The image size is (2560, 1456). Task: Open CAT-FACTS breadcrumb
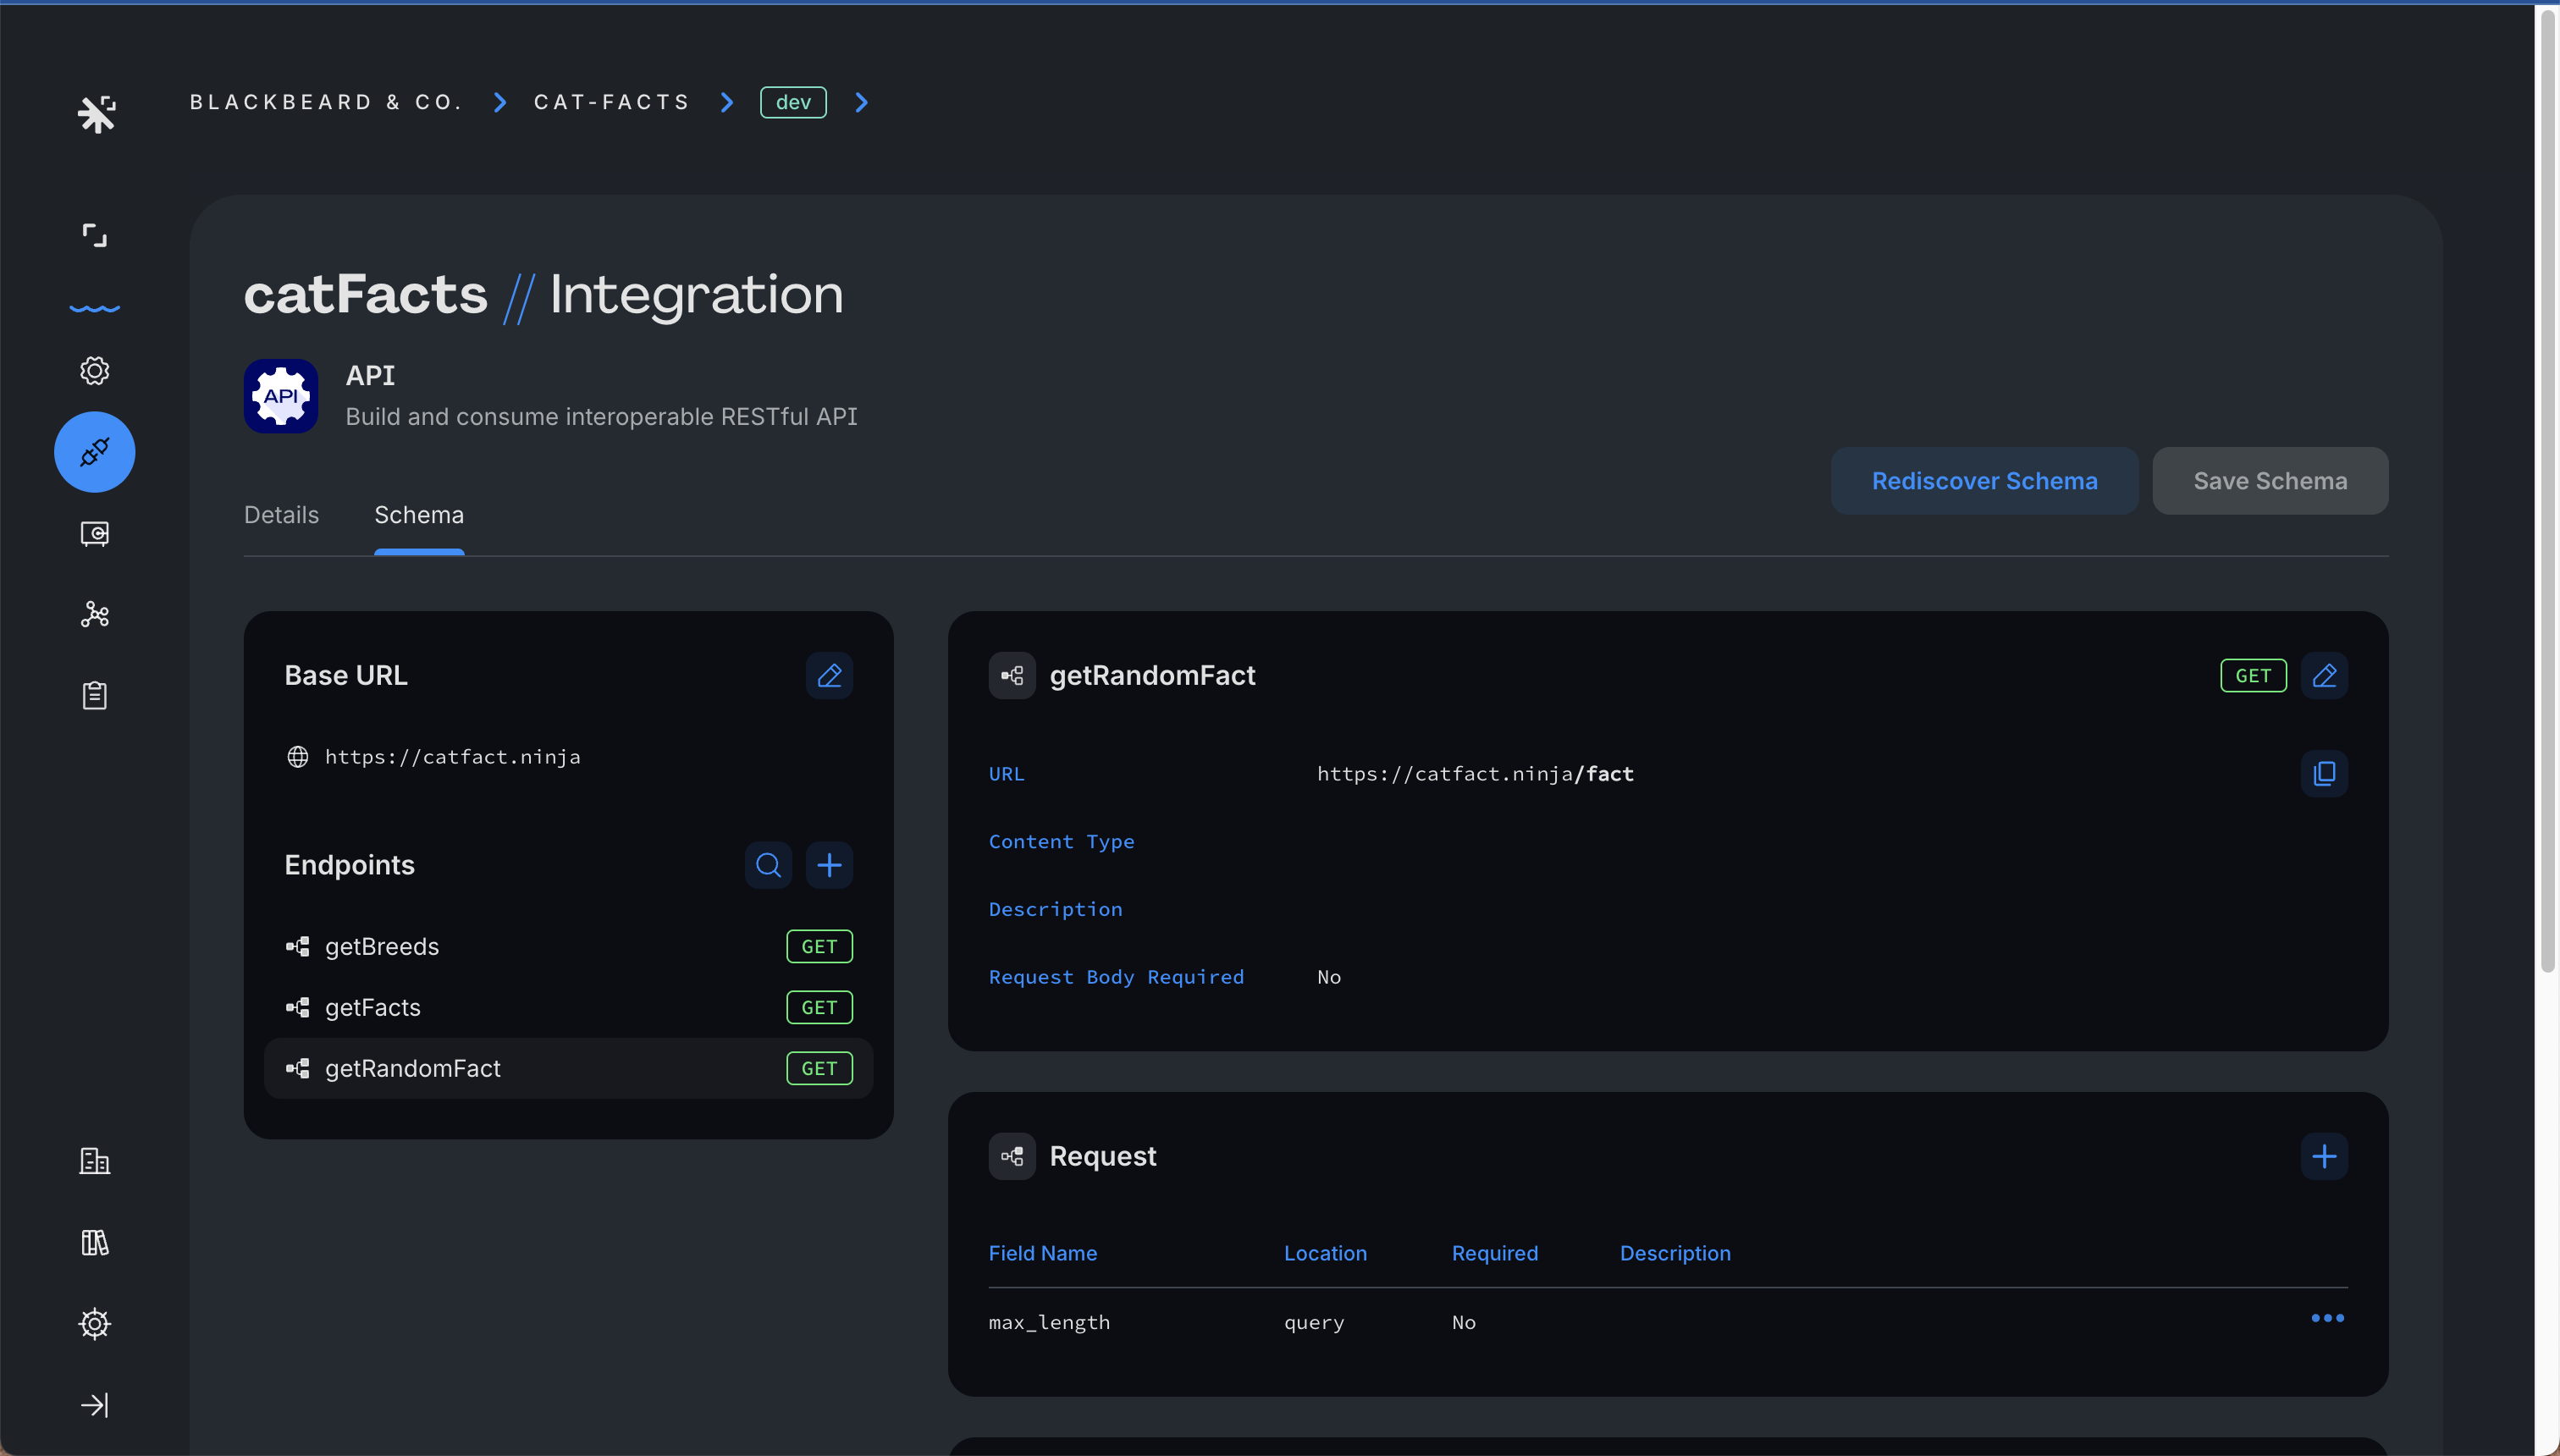coord(612,103)
